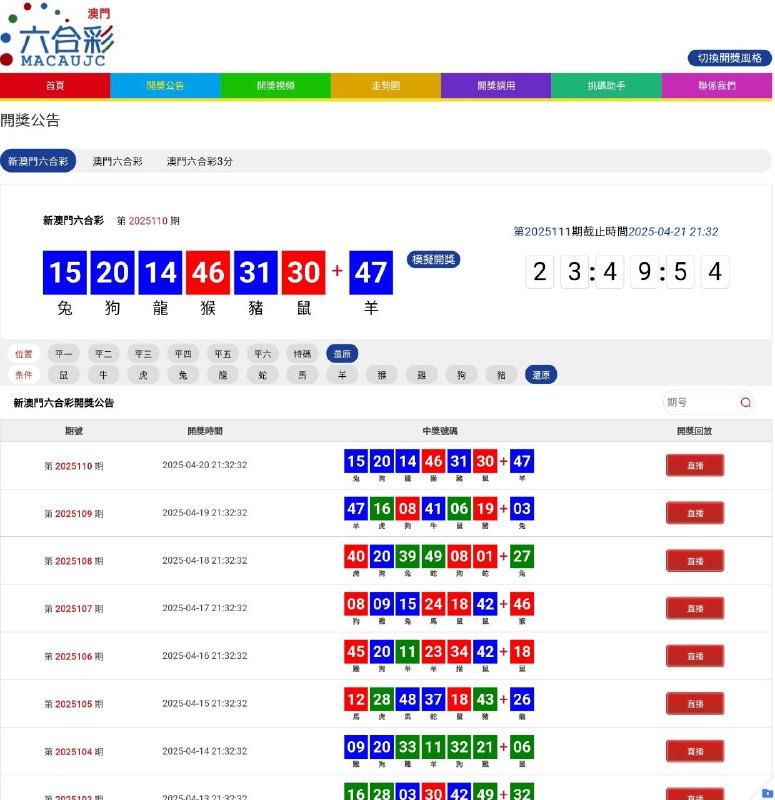
Task: Select 開獎調用 in the nav bar
Action: pos(496,85)
